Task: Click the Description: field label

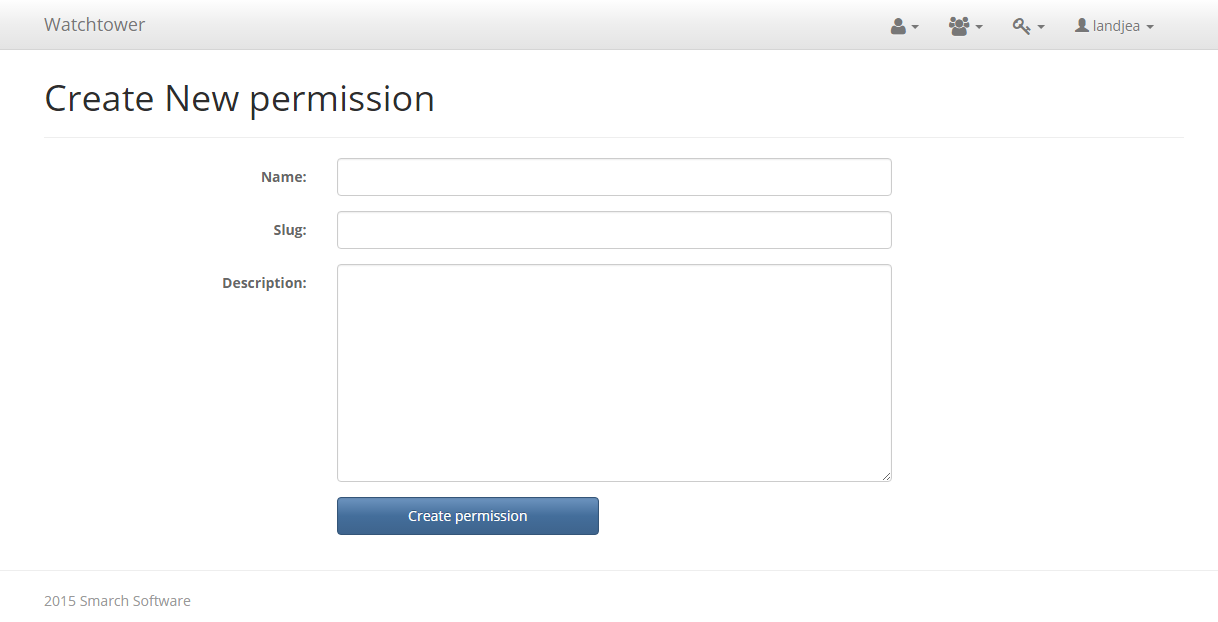Action: pyautogui.click(x=264, y=283)
